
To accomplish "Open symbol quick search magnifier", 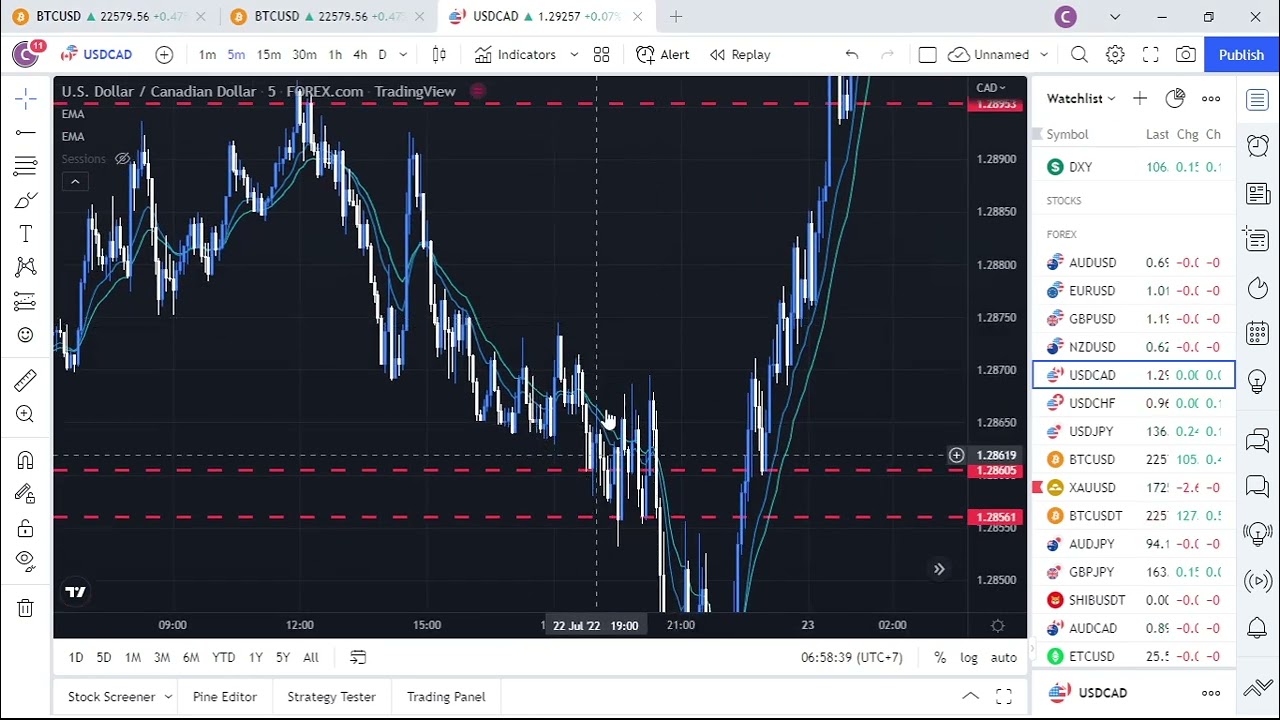I will click(x=1079, y=55).
